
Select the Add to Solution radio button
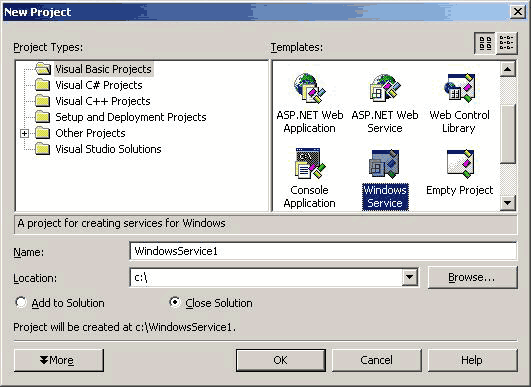(21, 302)
